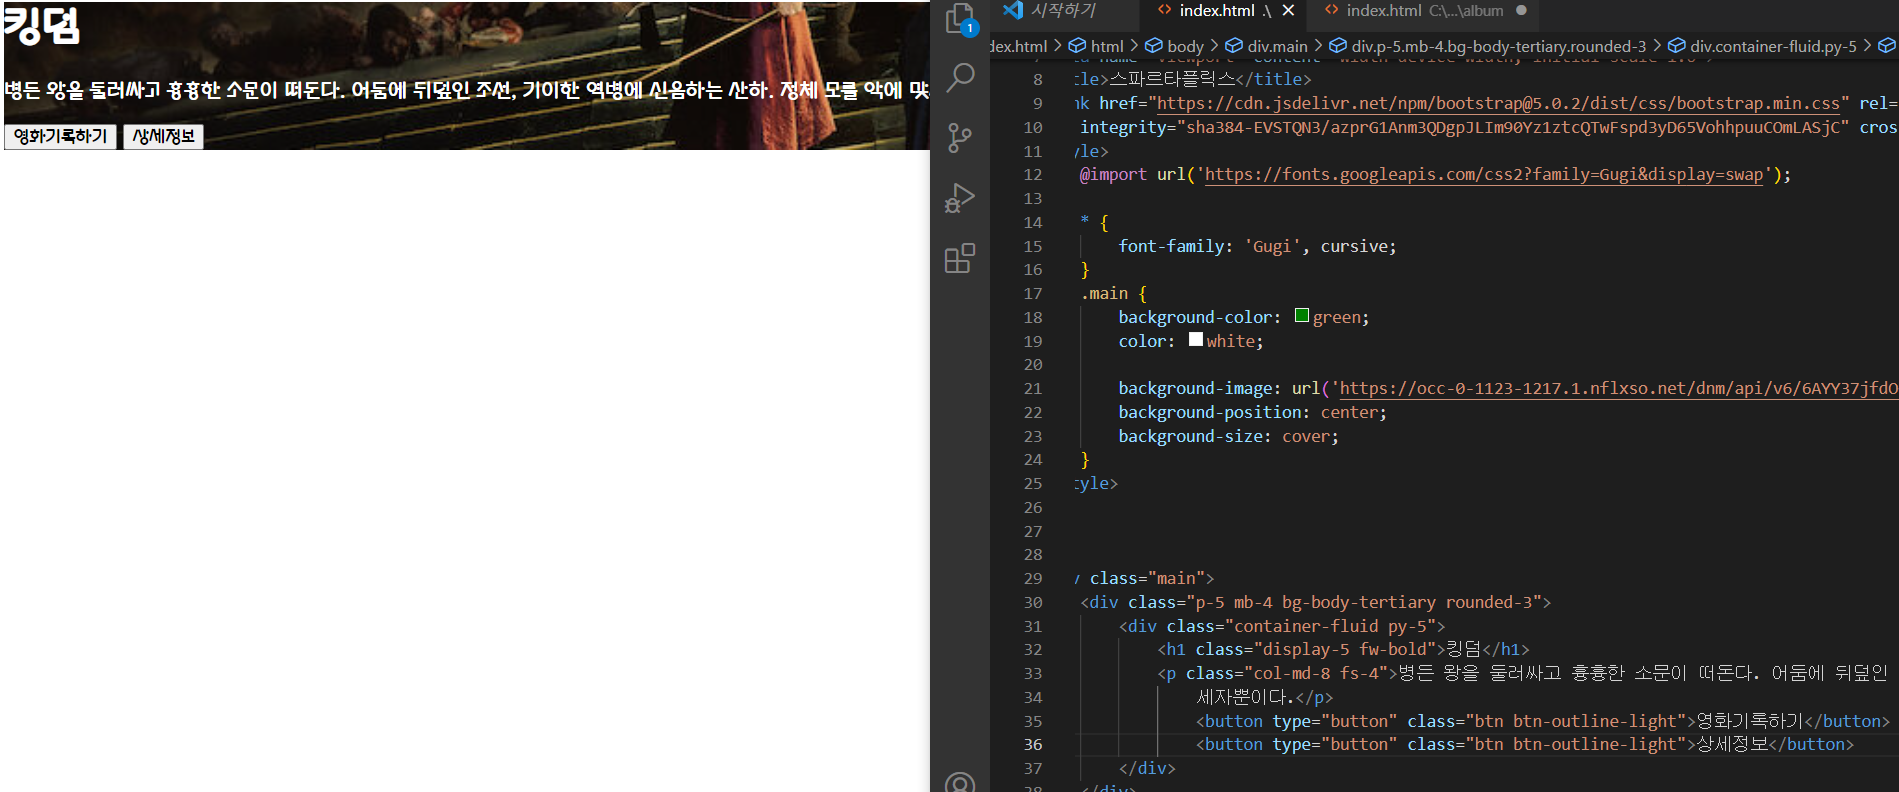This screenshot has height=792, width=1899.
Task: Open the Extensions view
Action: coord(960,258)
